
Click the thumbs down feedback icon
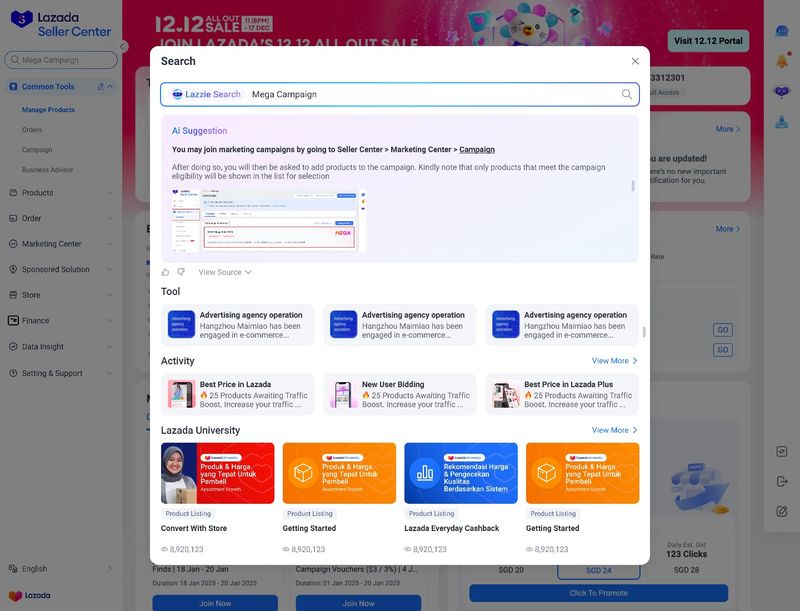[181, 272]
